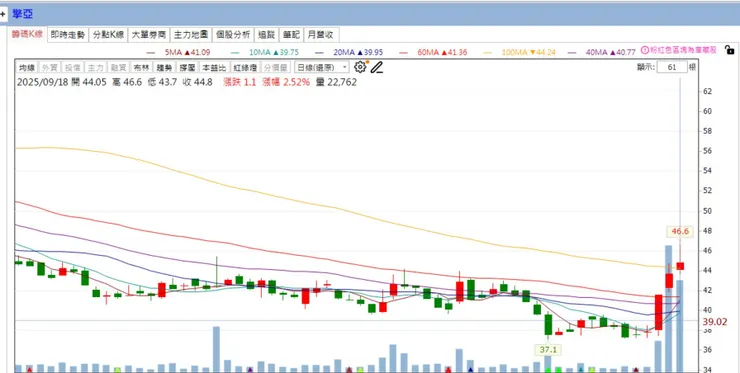Click the 2025/09/18 date text
Screen dimensions: 740x373
[x=42, y=82]
